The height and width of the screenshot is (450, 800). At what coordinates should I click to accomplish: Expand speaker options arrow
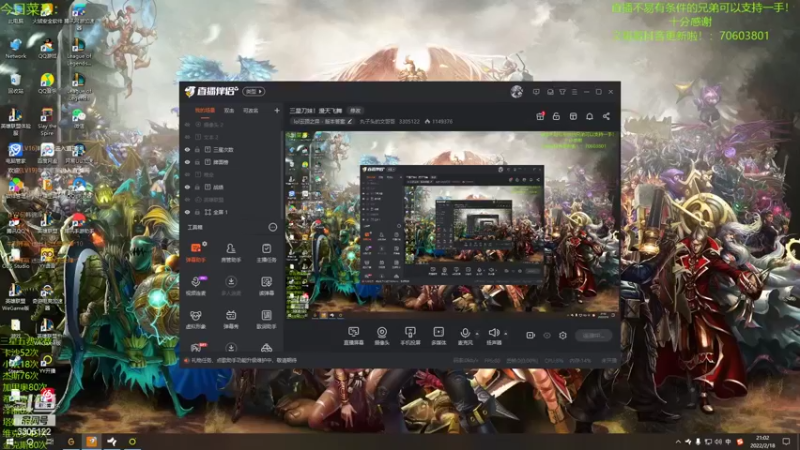tap(506, 334)
